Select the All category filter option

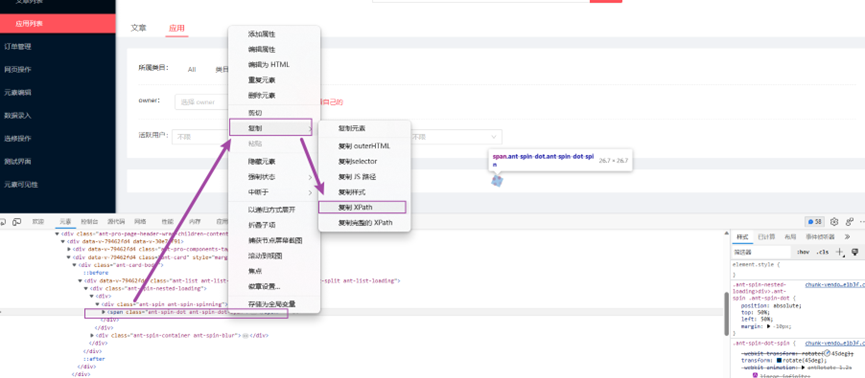(191, 70)
